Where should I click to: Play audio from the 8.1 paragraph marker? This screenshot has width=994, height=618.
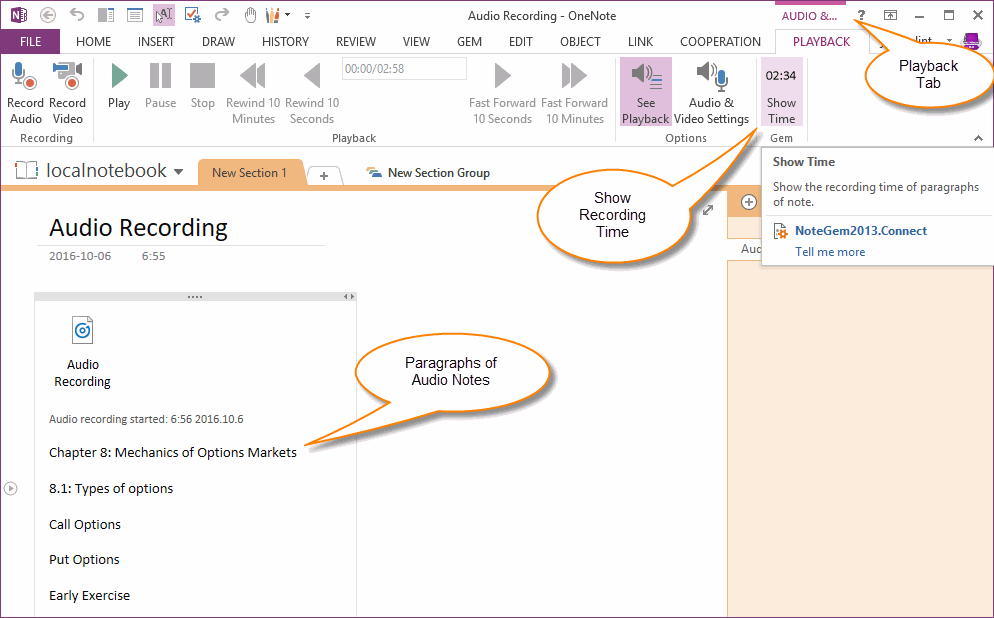[x=11, y=488]
